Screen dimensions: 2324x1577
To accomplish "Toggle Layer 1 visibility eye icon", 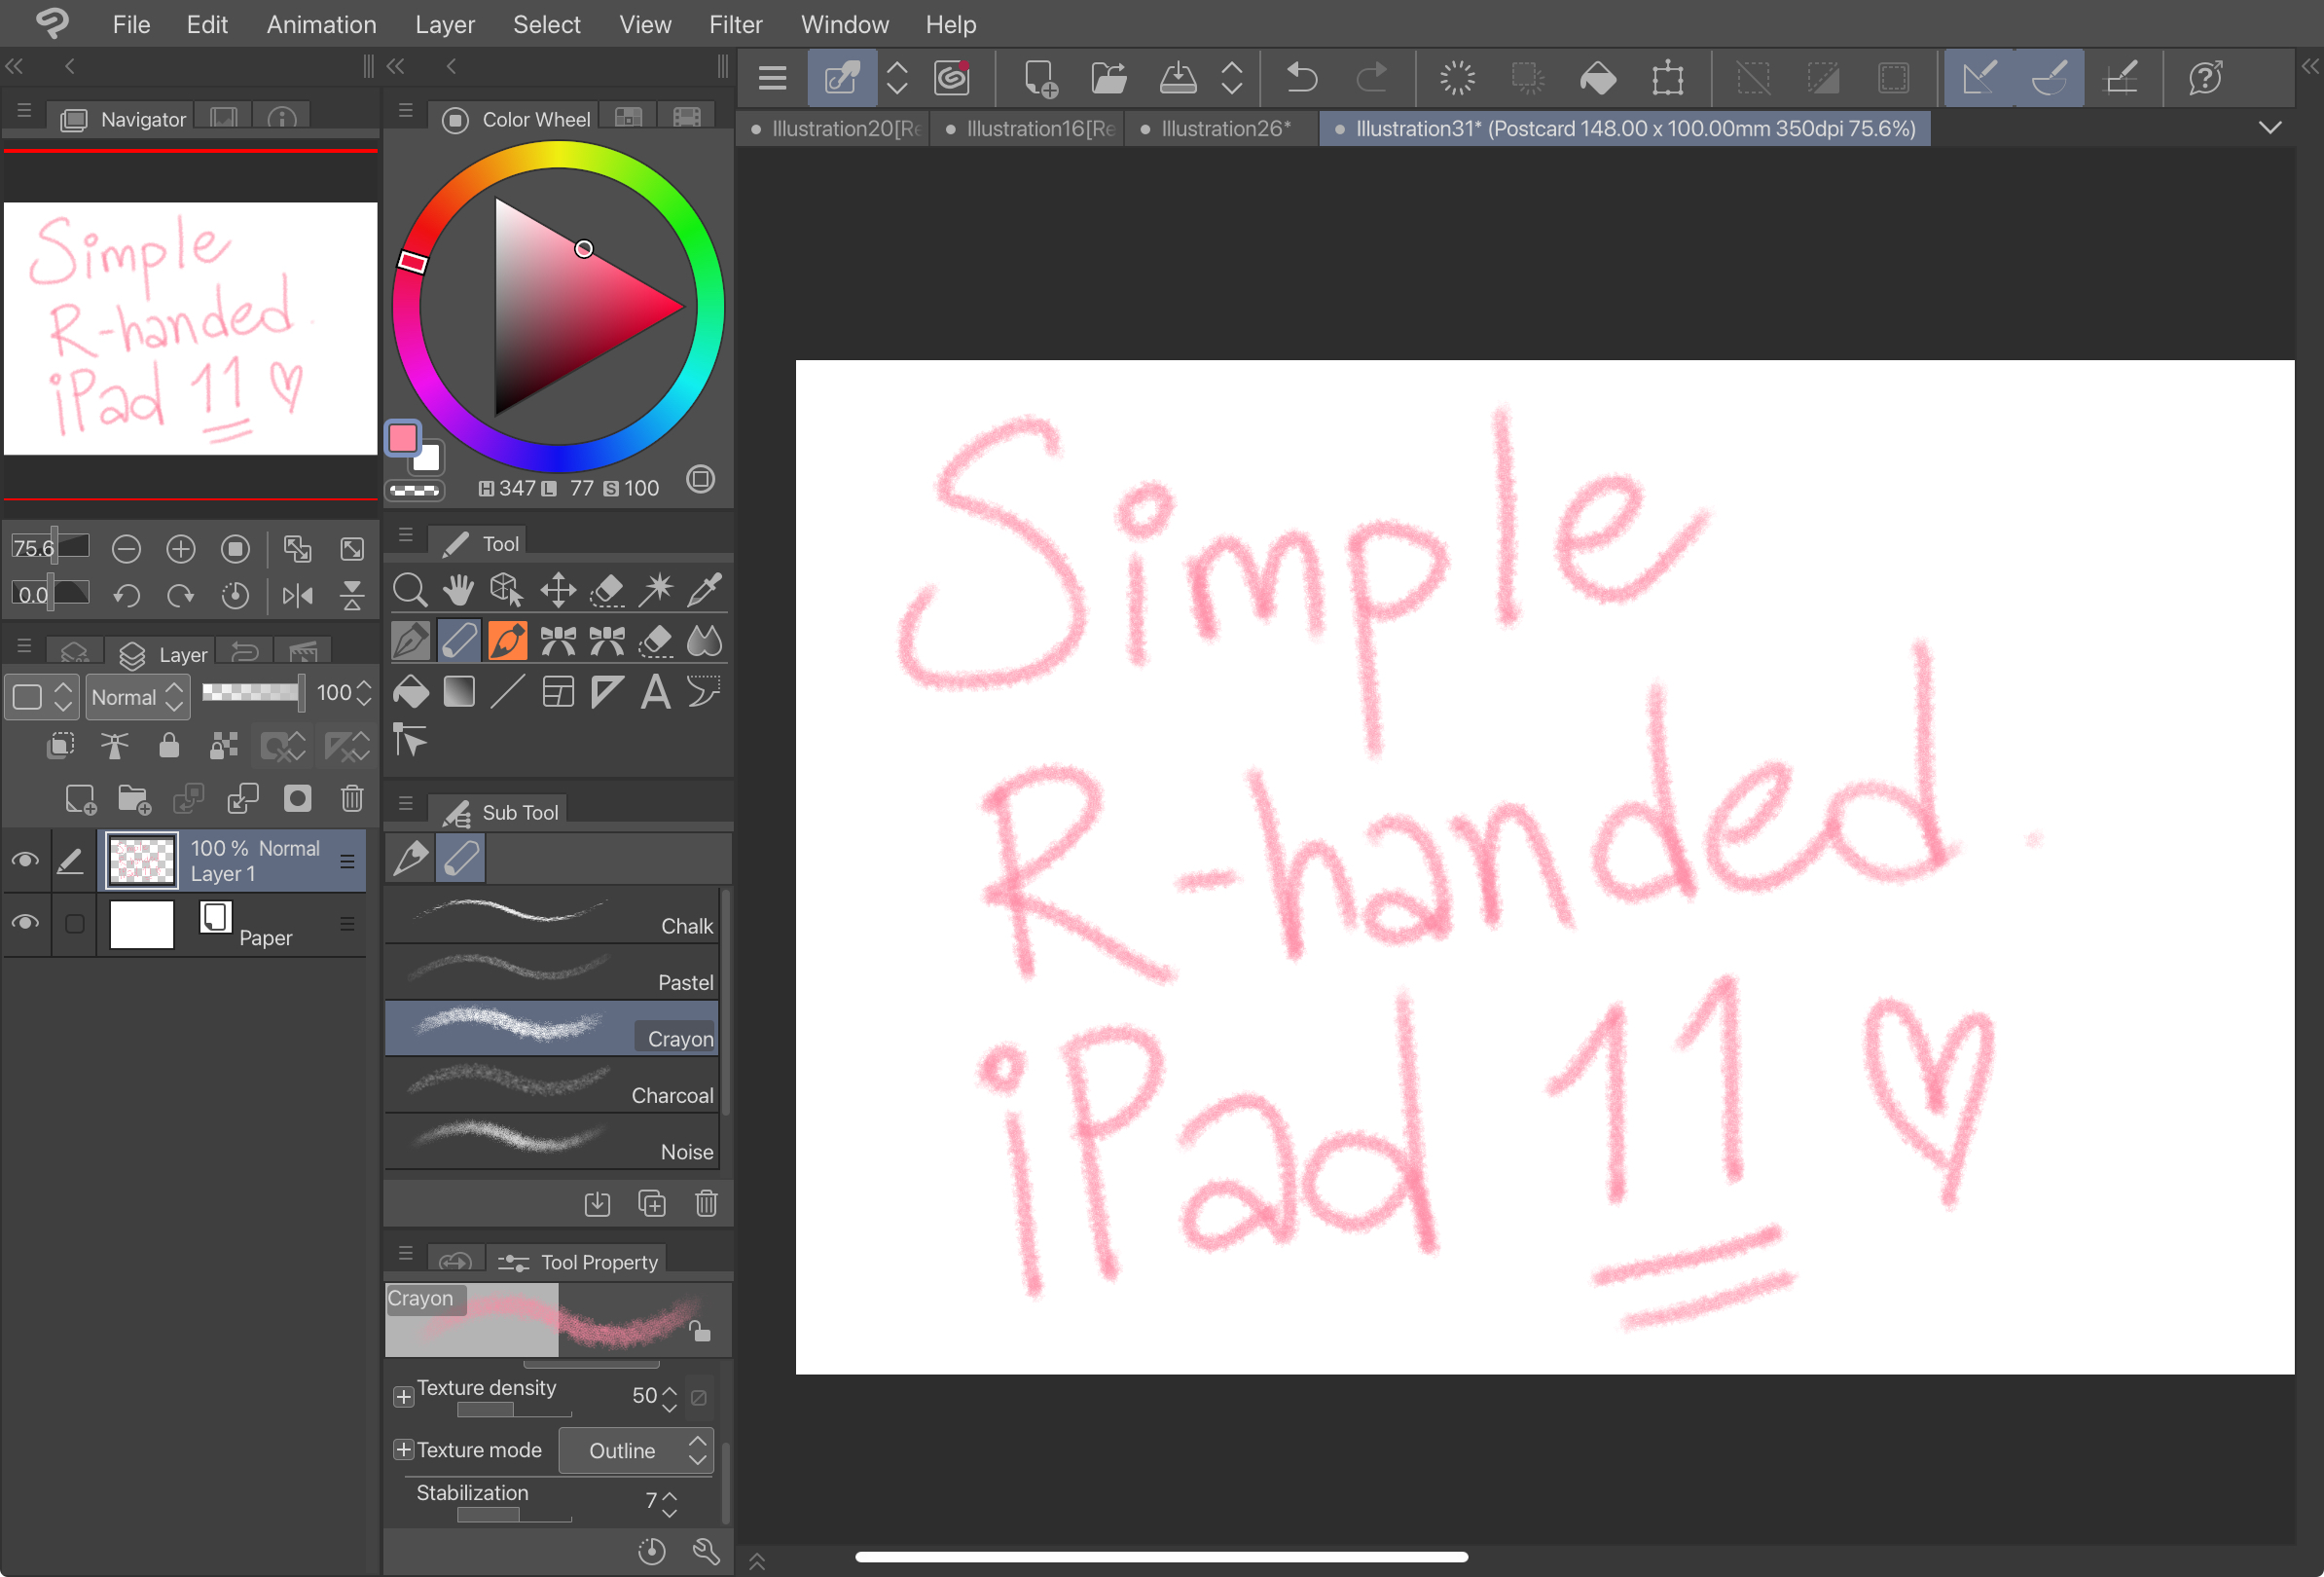I will click(23, 861).
